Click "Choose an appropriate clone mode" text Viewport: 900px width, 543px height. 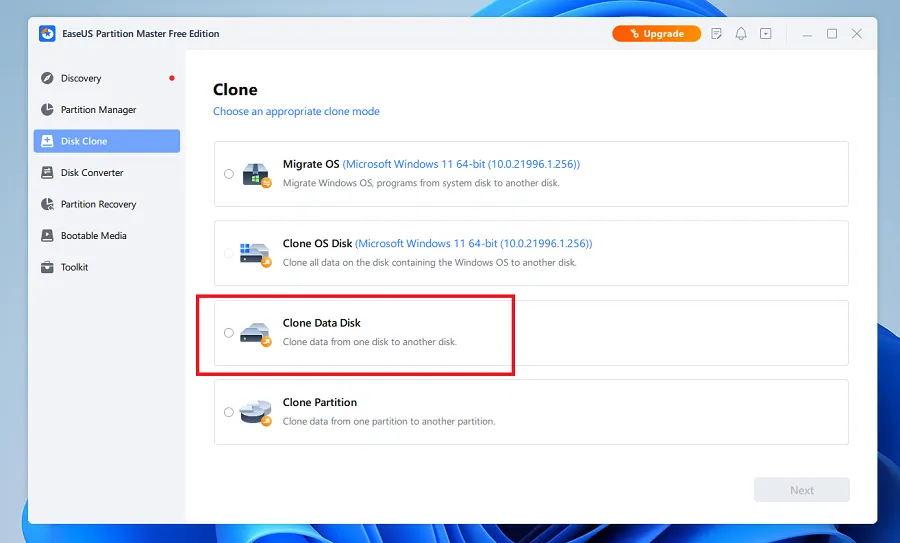296,111
